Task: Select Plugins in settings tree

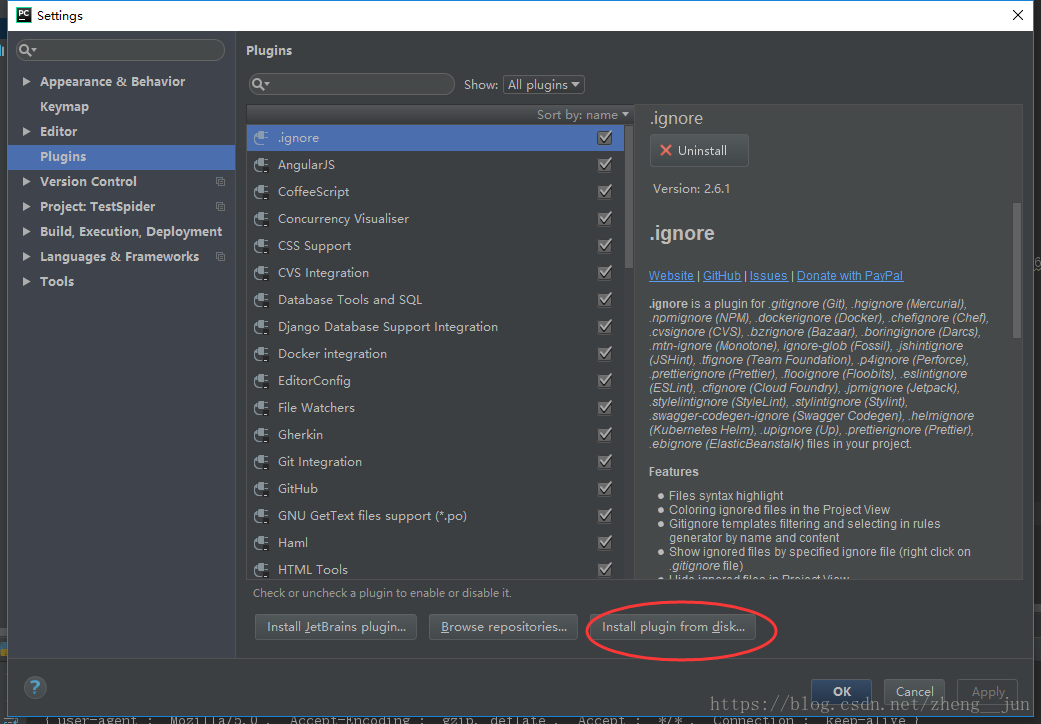Action: click(121, 157)
